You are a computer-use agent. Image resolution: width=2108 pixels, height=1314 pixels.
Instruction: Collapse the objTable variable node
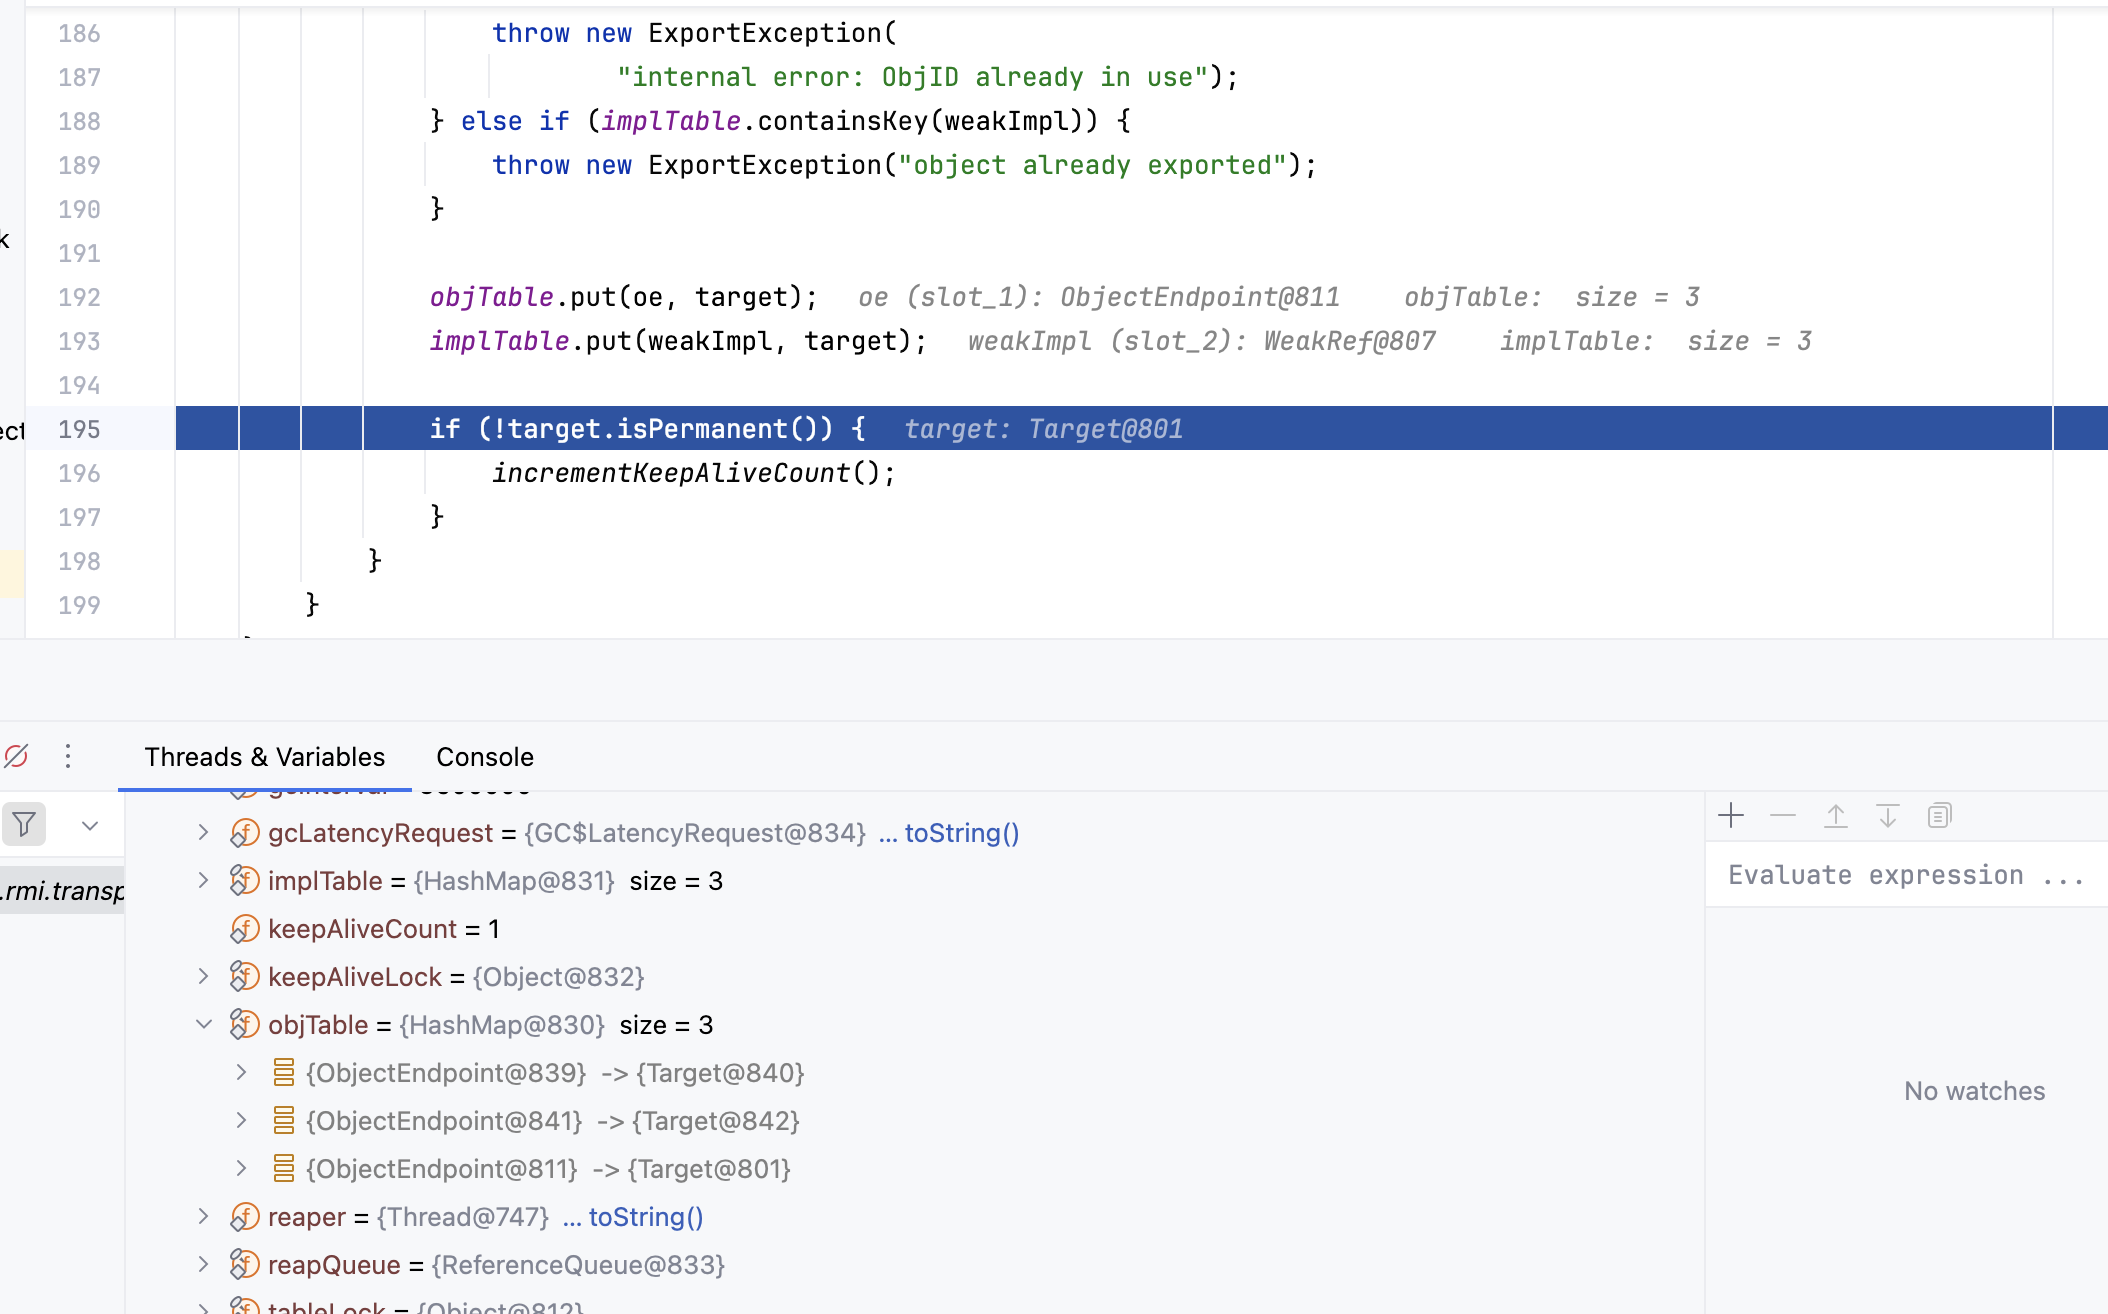coord(204,1024)
